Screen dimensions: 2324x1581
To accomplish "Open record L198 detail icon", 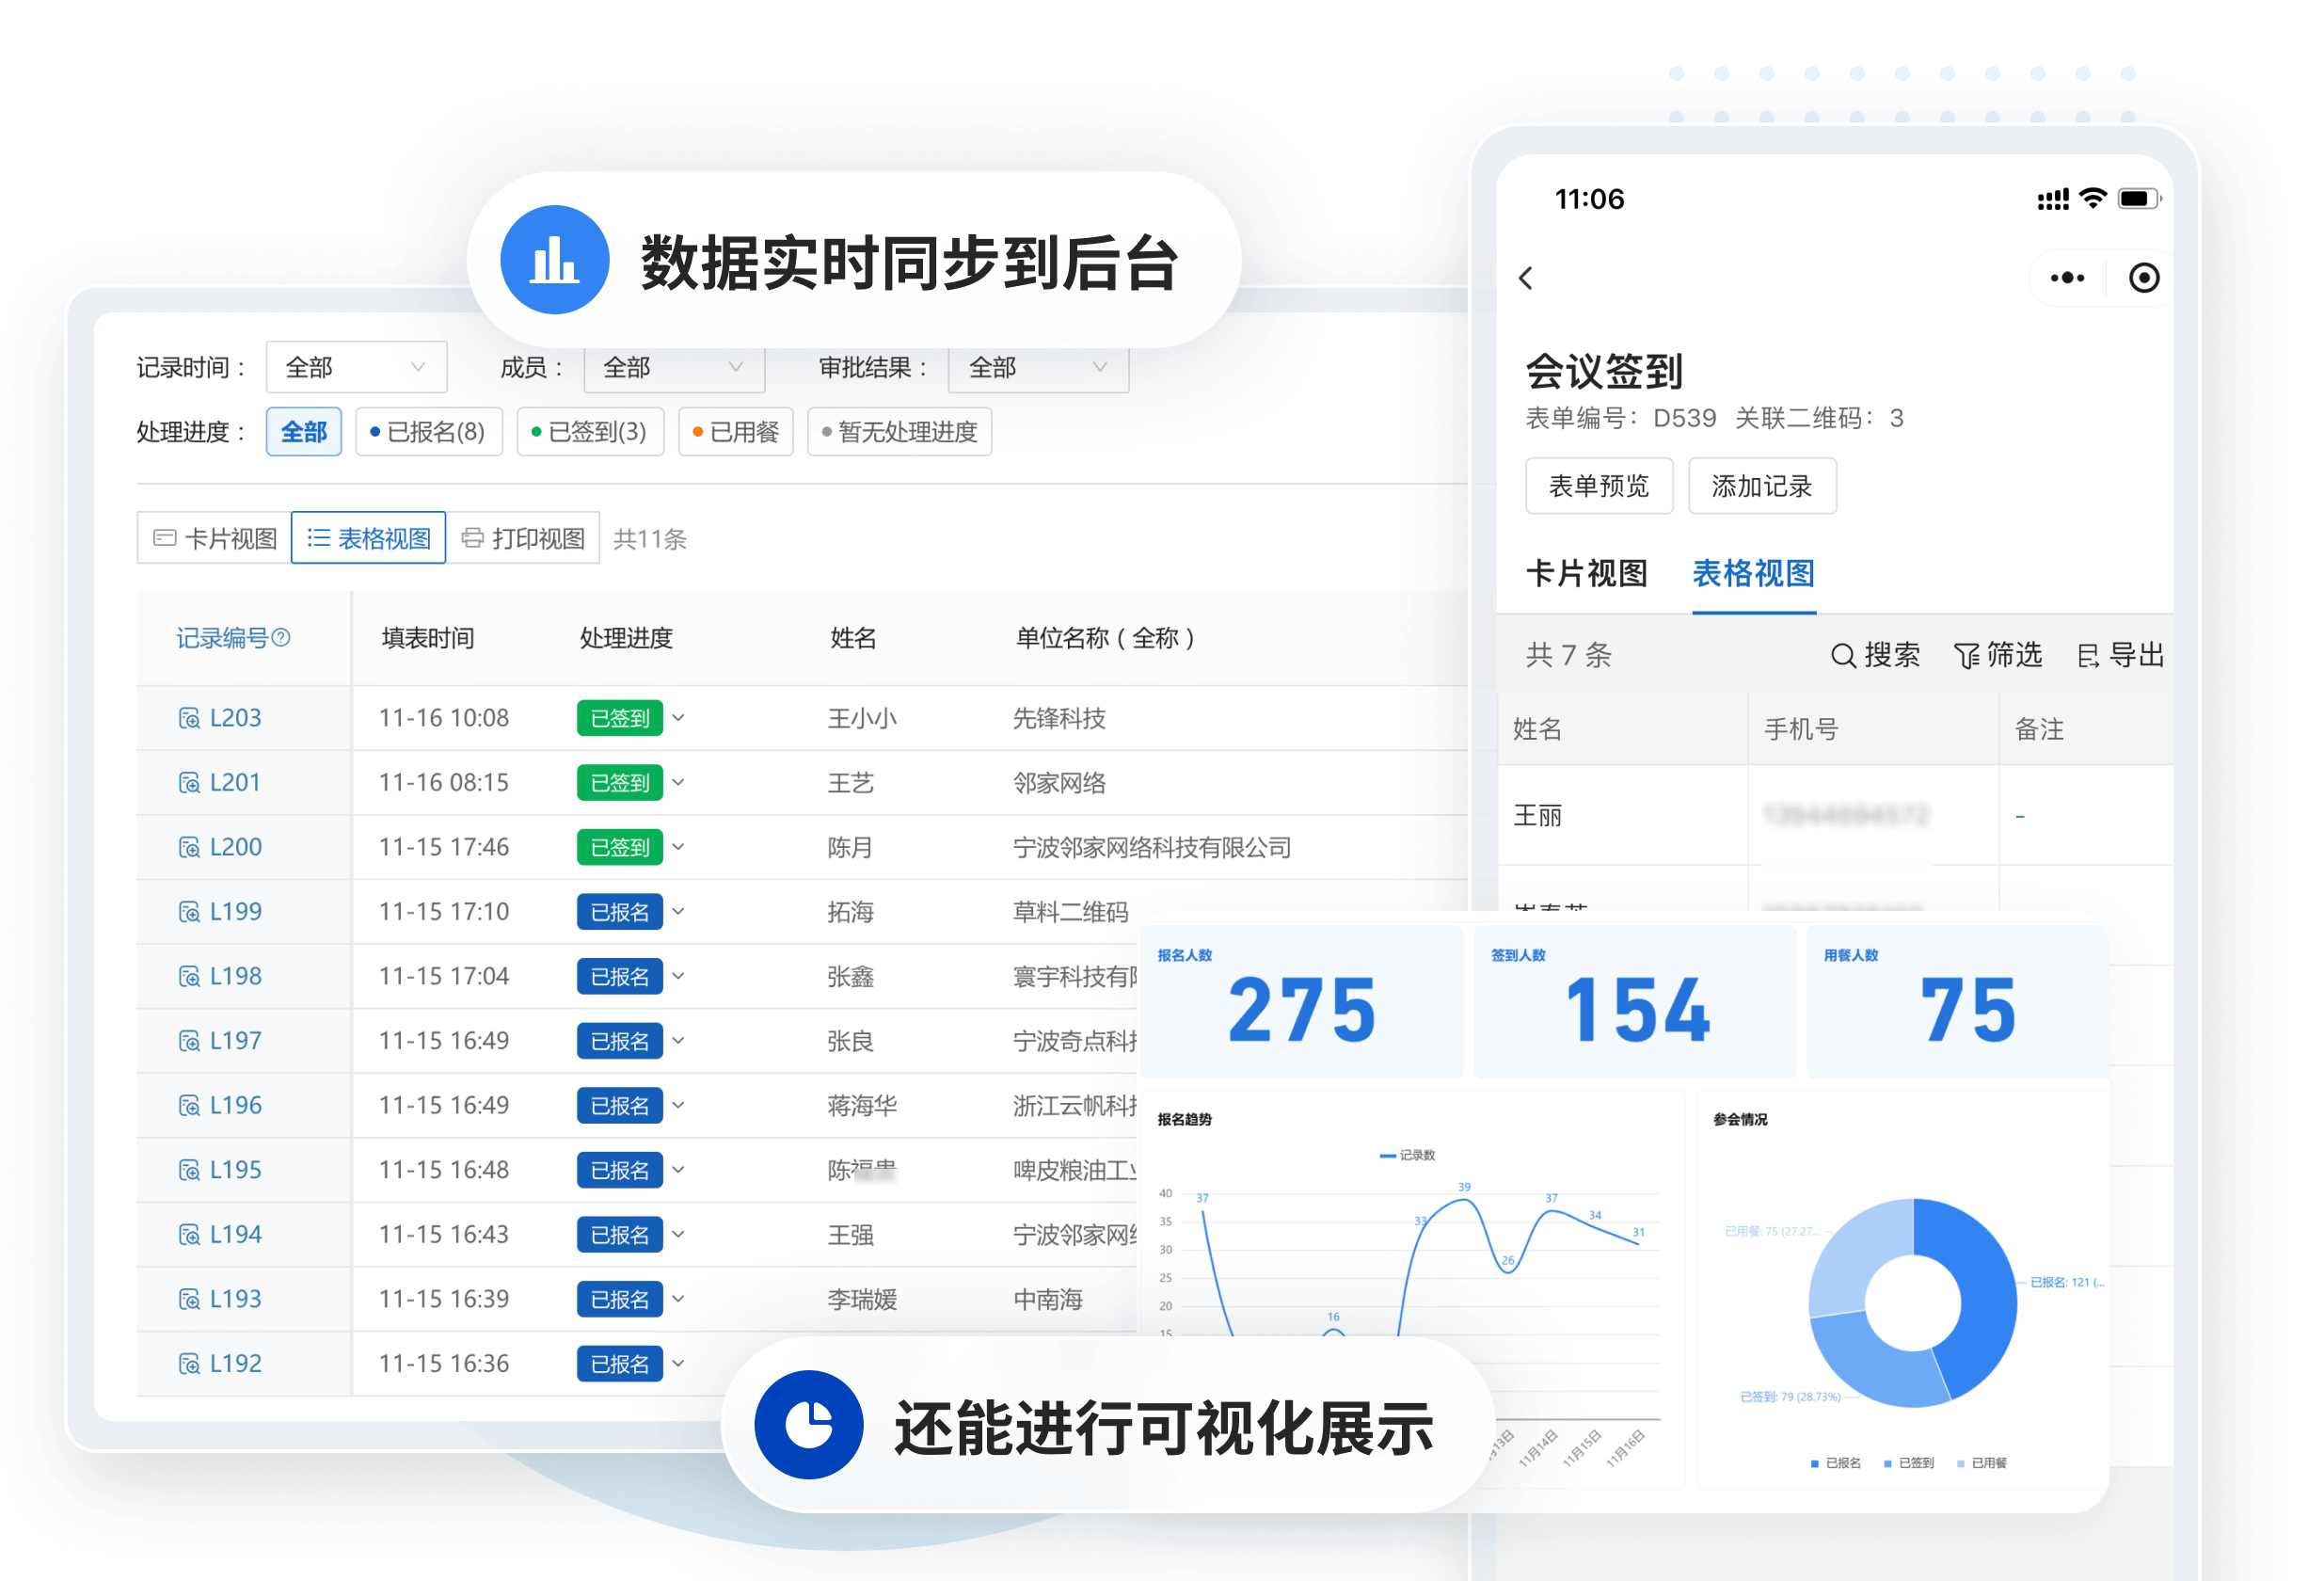I will tap(189, 976).
